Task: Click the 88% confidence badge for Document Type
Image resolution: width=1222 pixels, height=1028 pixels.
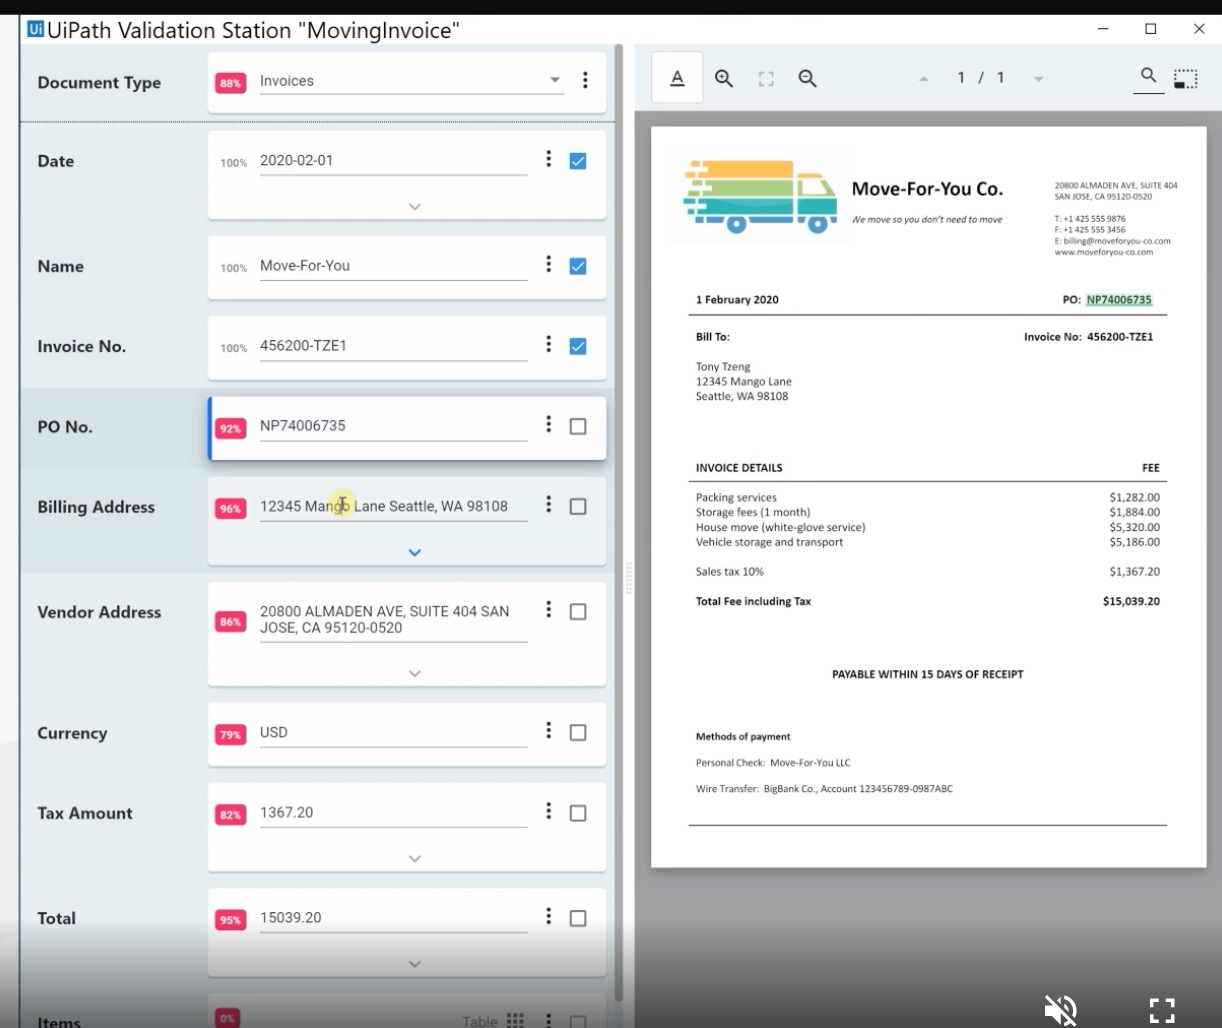Action: point(230,83)
